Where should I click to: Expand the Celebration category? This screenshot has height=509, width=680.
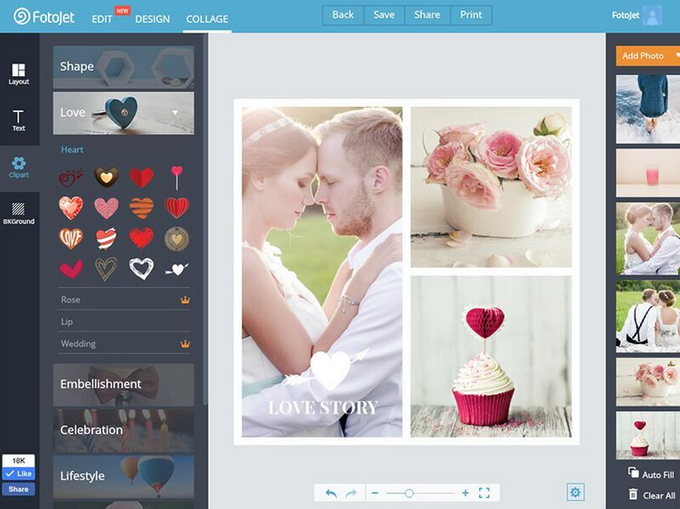point(124,431)
